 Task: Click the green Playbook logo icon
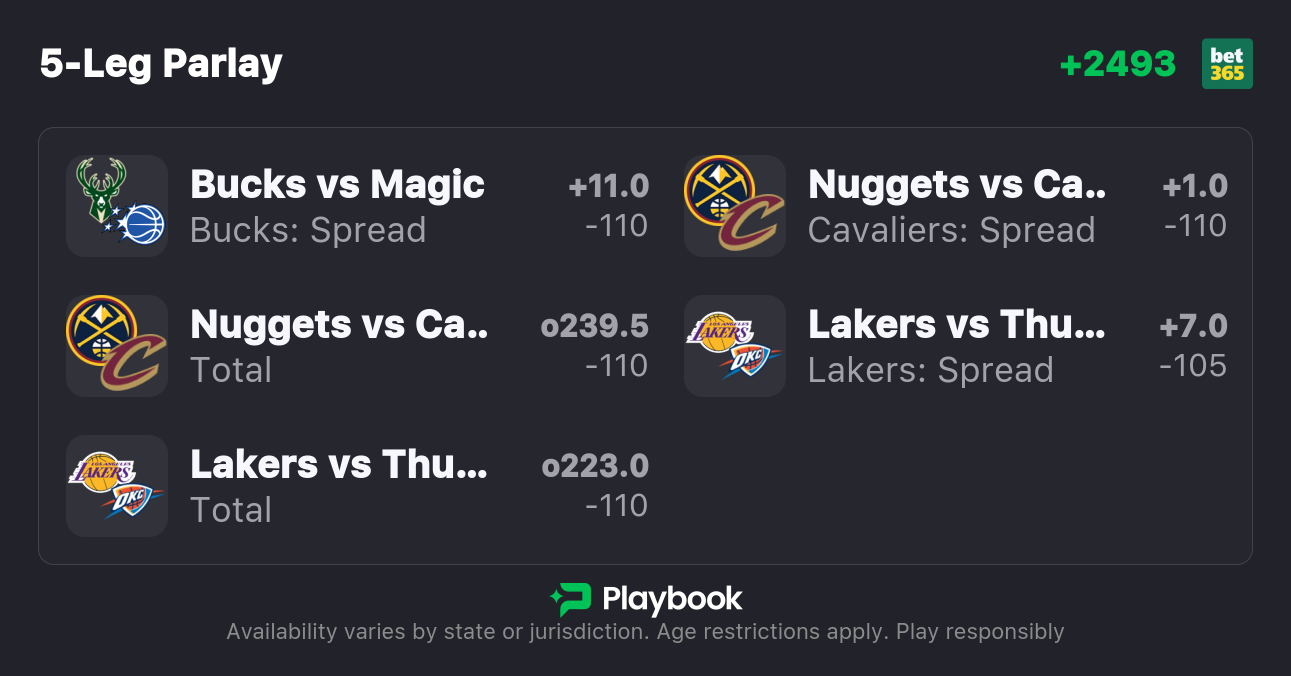[570, 599]
